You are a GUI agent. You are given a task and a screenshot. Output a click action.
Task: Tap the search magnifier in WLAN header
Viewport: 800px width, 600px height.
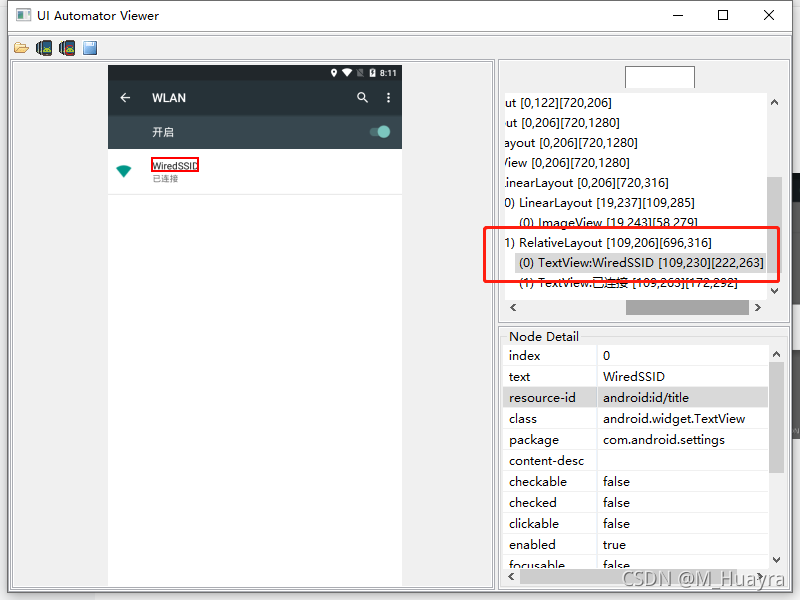(362, 97)
